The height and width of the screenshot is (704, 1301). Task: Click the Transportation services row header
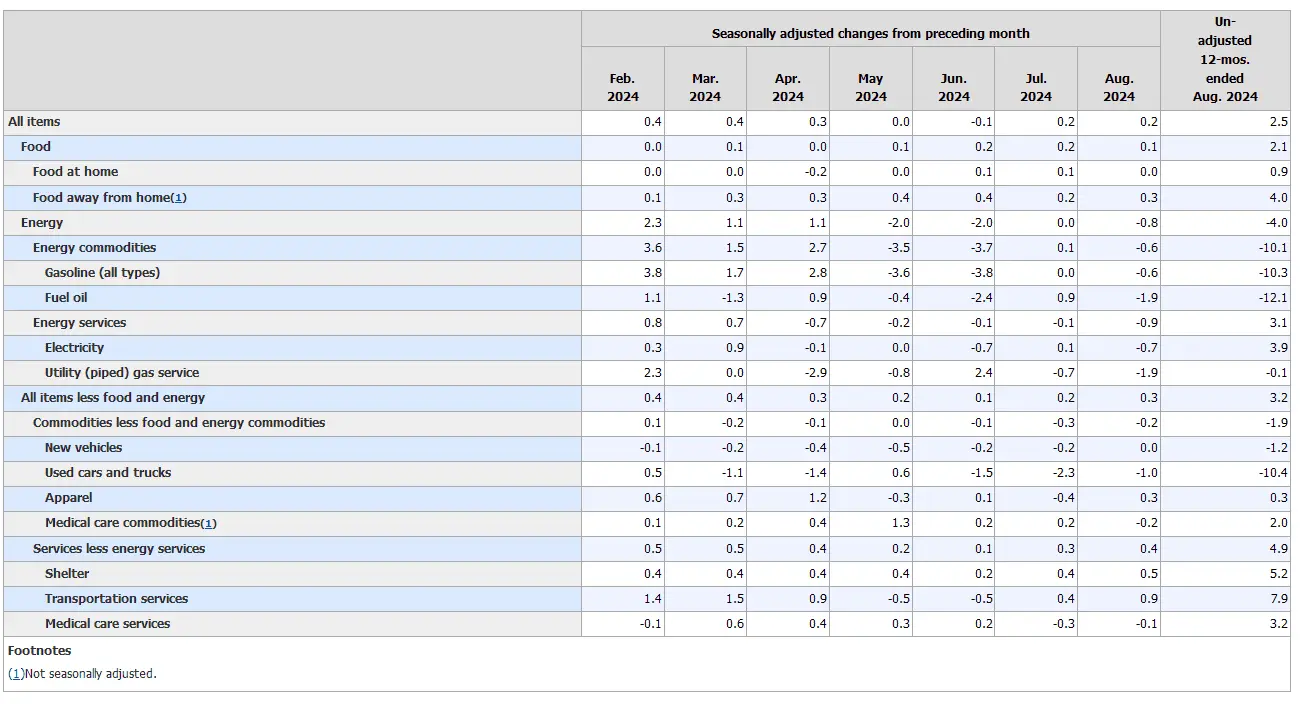click(x=116, y=599)
